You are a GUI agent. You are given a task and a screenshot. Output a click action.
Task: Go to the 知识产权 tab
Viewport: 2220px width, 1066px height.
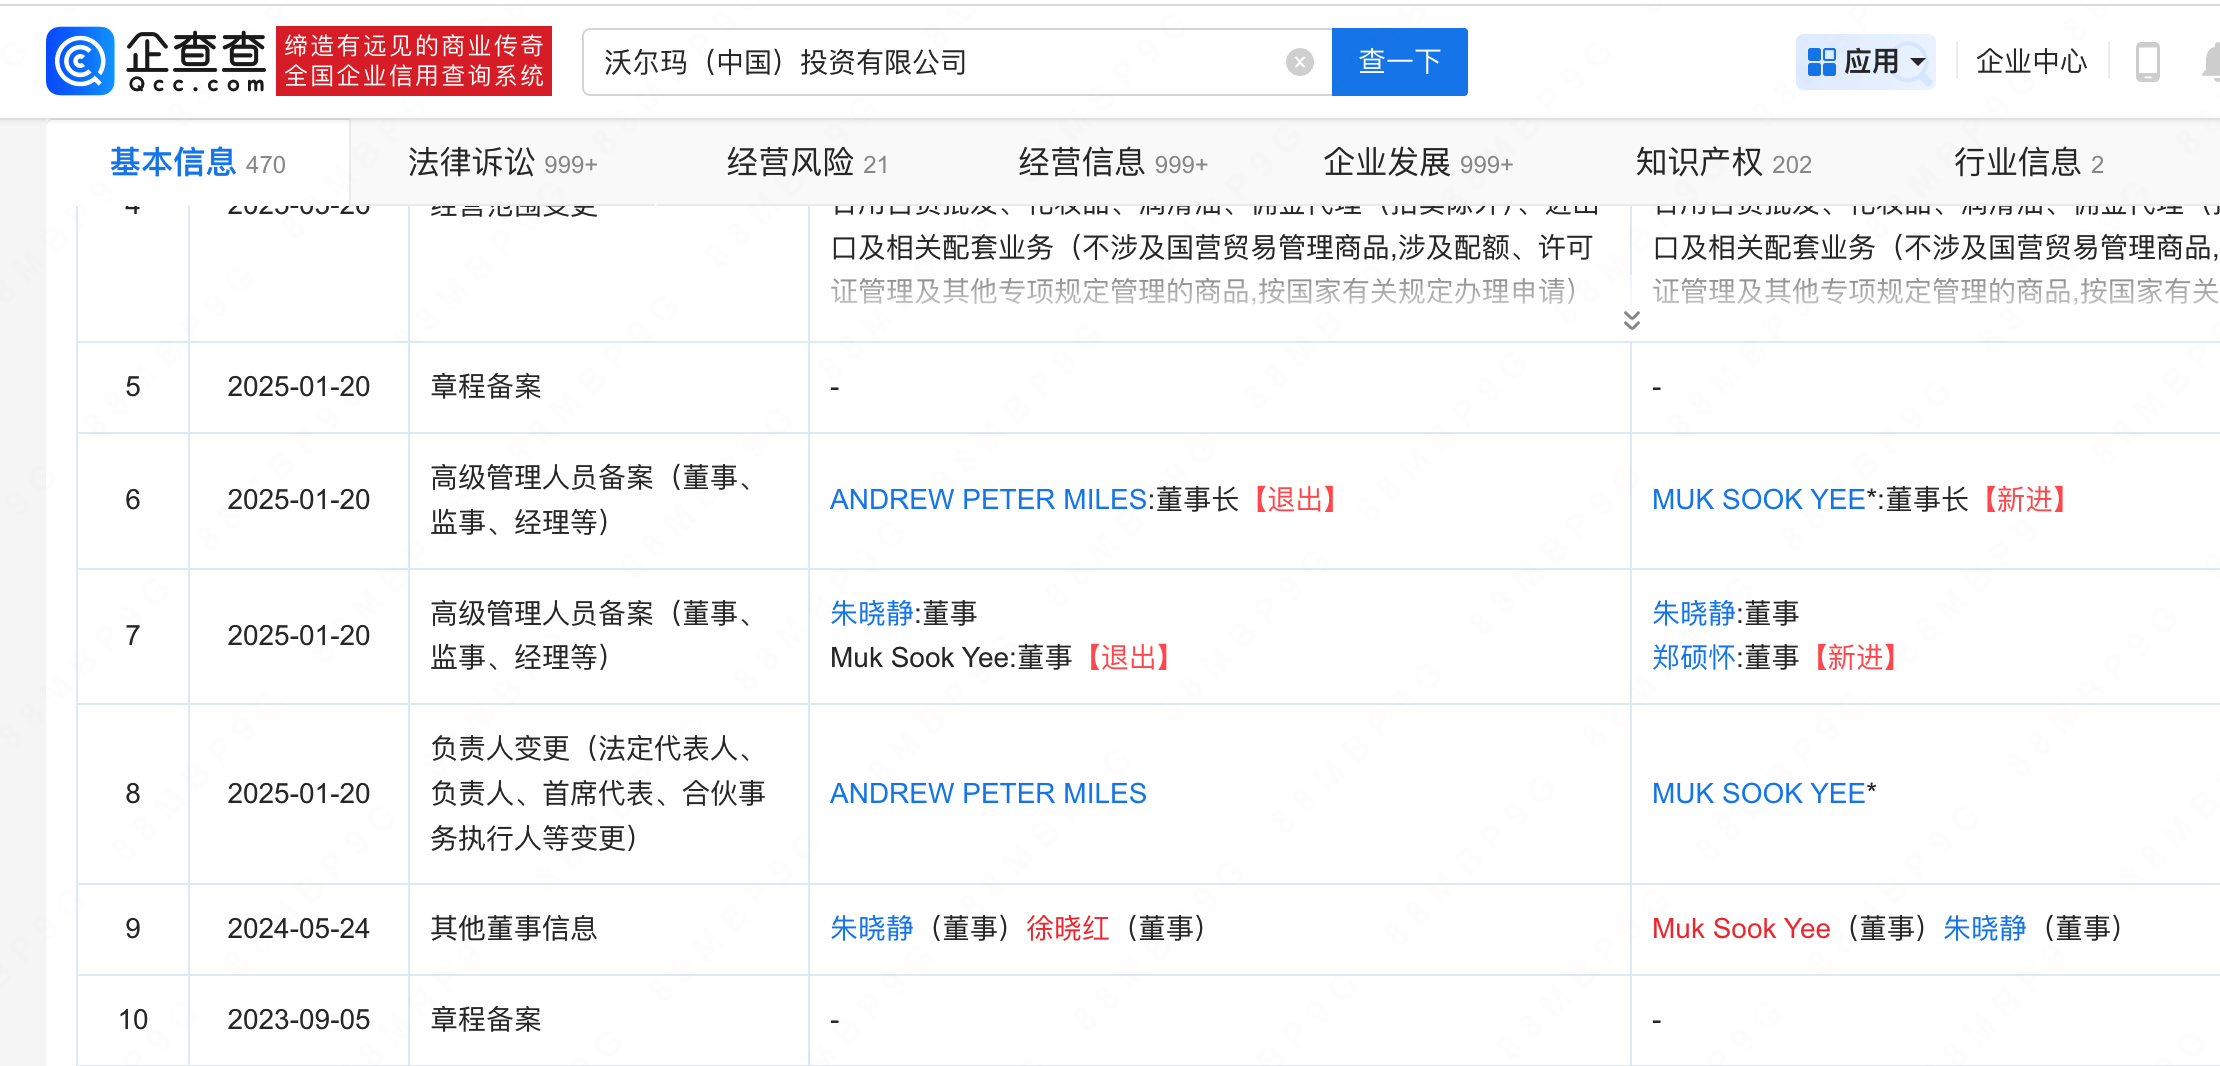pos(1722,162)
